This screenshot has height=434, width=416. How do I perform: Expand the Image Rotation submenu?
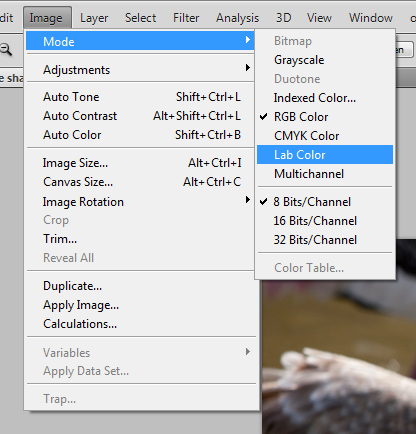pos(140,201)
